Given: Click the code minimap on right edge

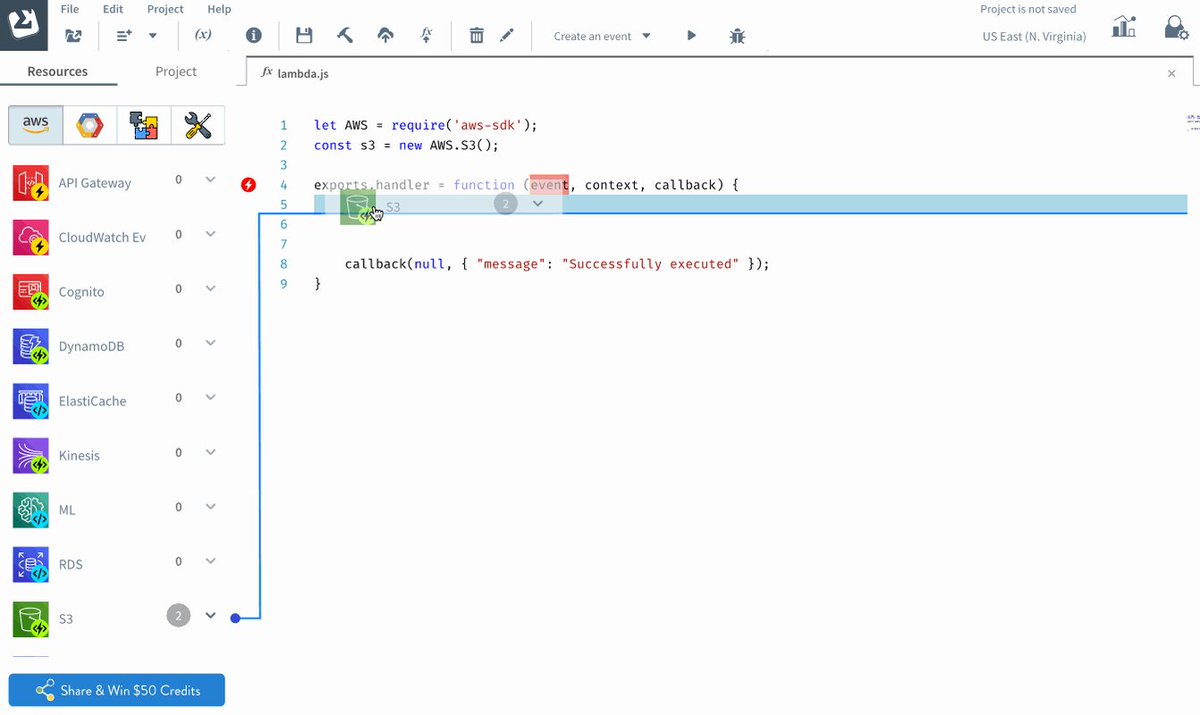Looking at the screenshot, I should tap(1193, 122).
